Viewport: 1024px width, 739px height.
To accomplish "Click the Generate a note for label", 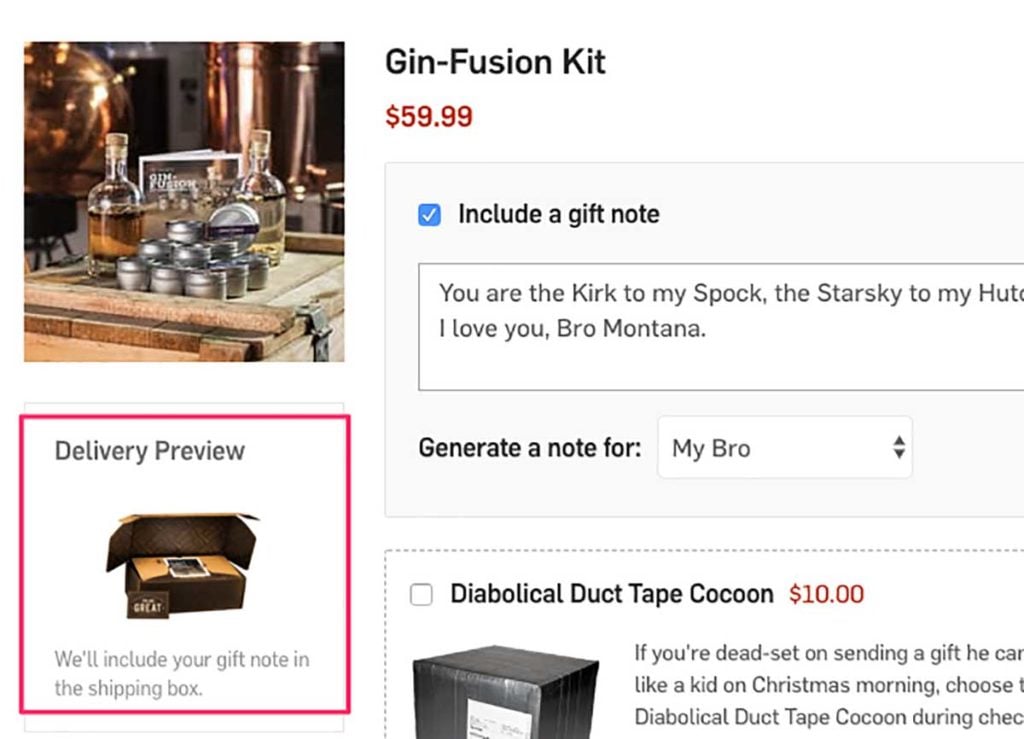I will point(530,448).
